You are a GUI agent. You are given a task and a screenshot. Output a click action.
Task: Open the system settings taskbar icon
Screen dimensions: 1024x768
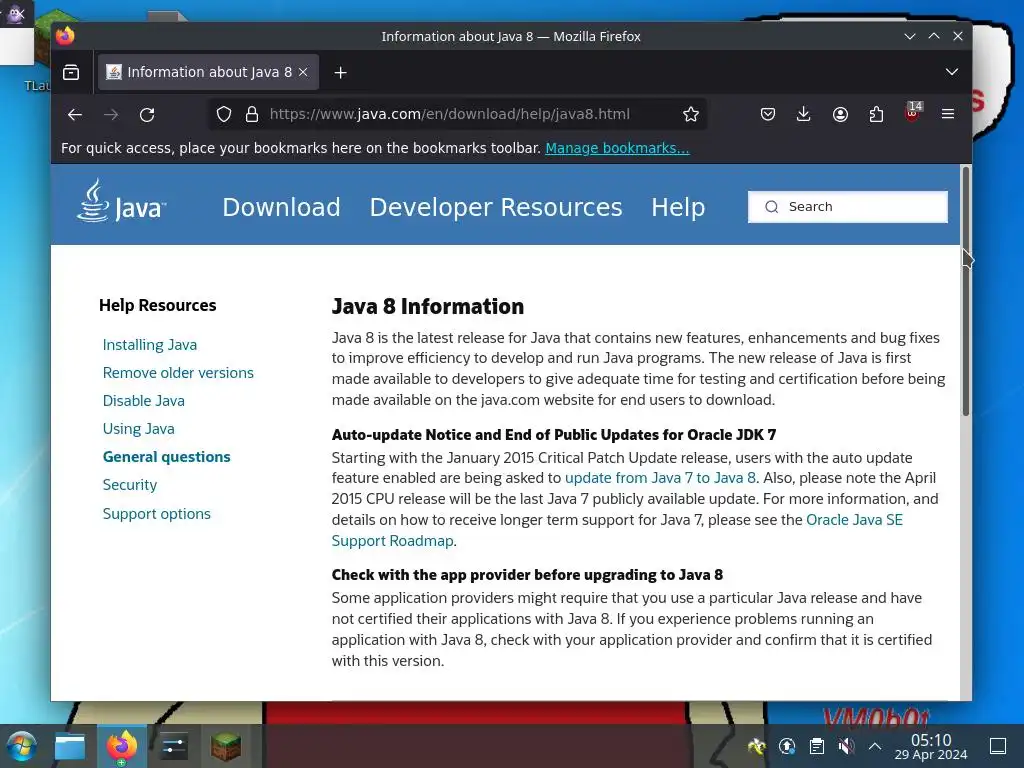(x=174, y=746)
